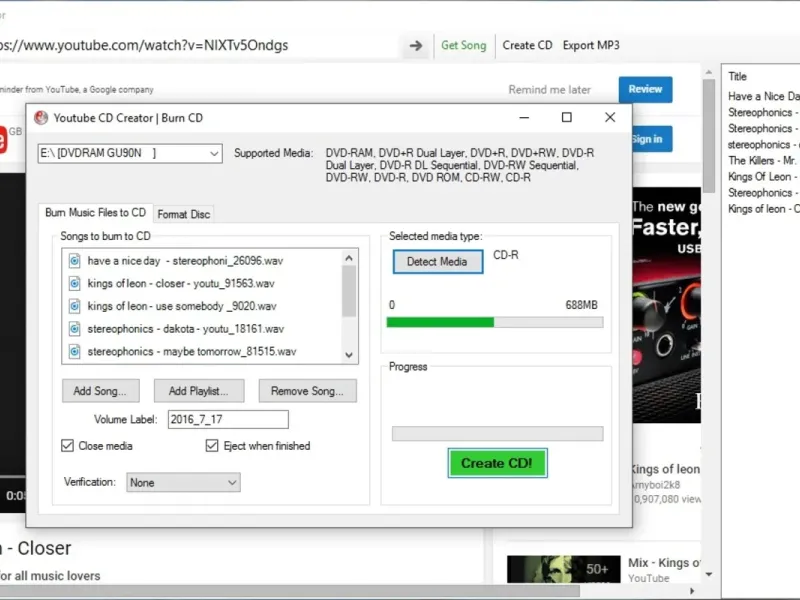
Task: Open the drive selection dropdown E:\ DVDRAM
Action: (130, 153)
